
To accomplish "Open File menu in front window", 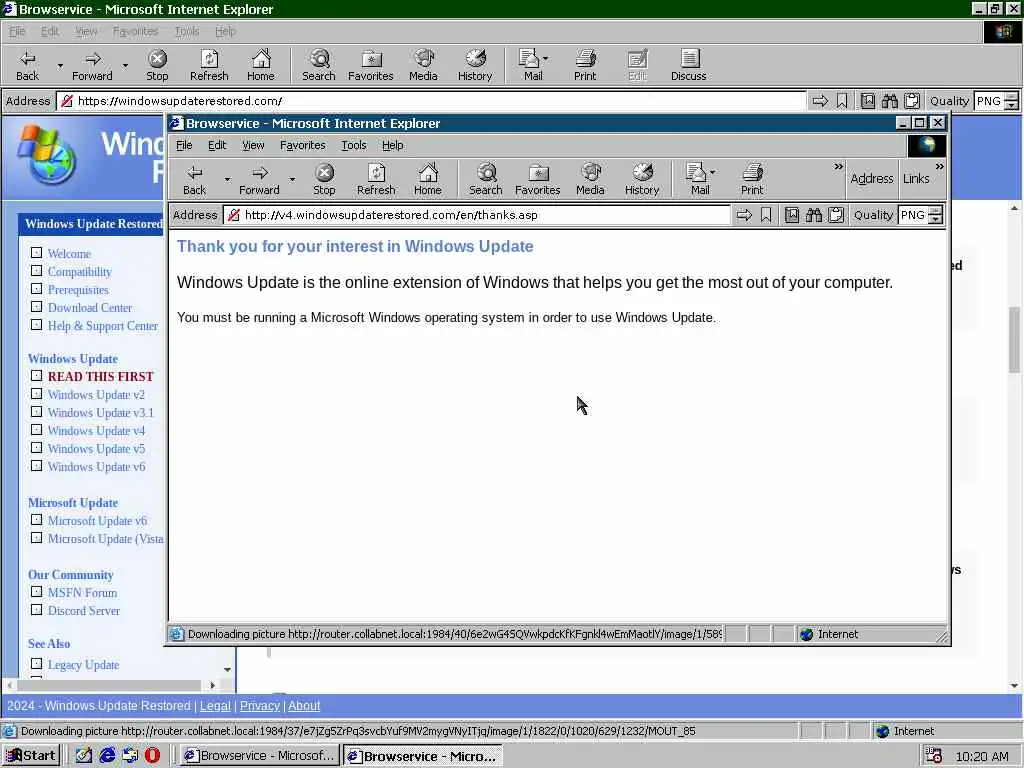I will (x=184, y=145).
